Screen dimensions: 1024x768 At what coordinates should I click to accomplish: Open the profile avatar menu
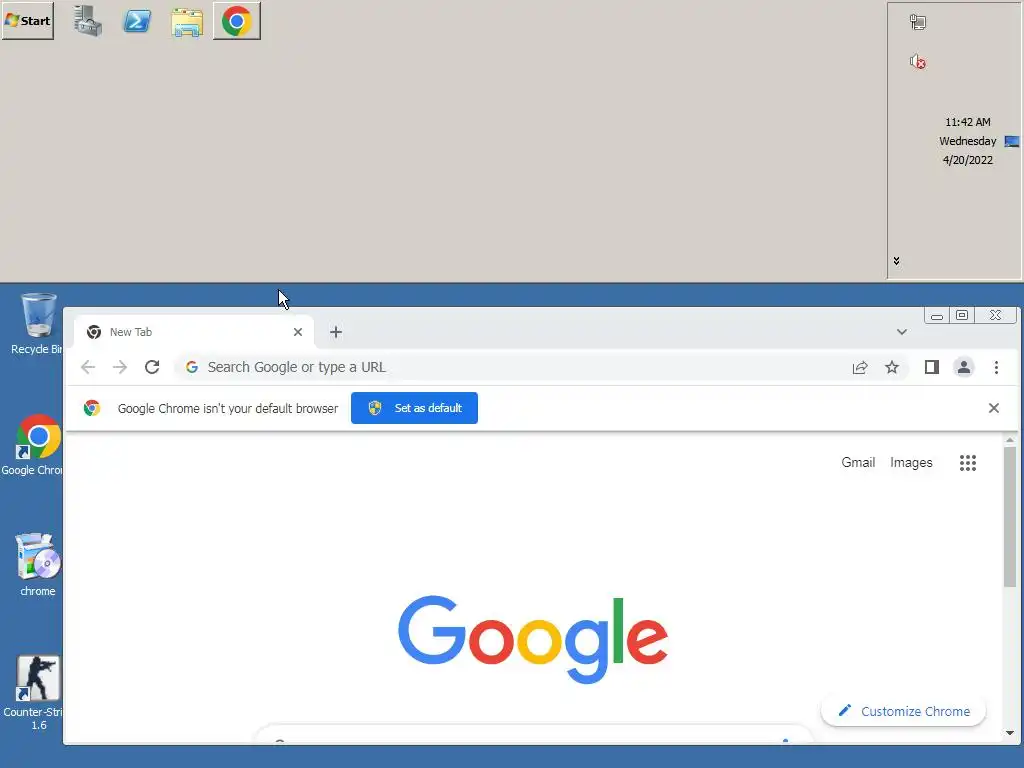963,367
